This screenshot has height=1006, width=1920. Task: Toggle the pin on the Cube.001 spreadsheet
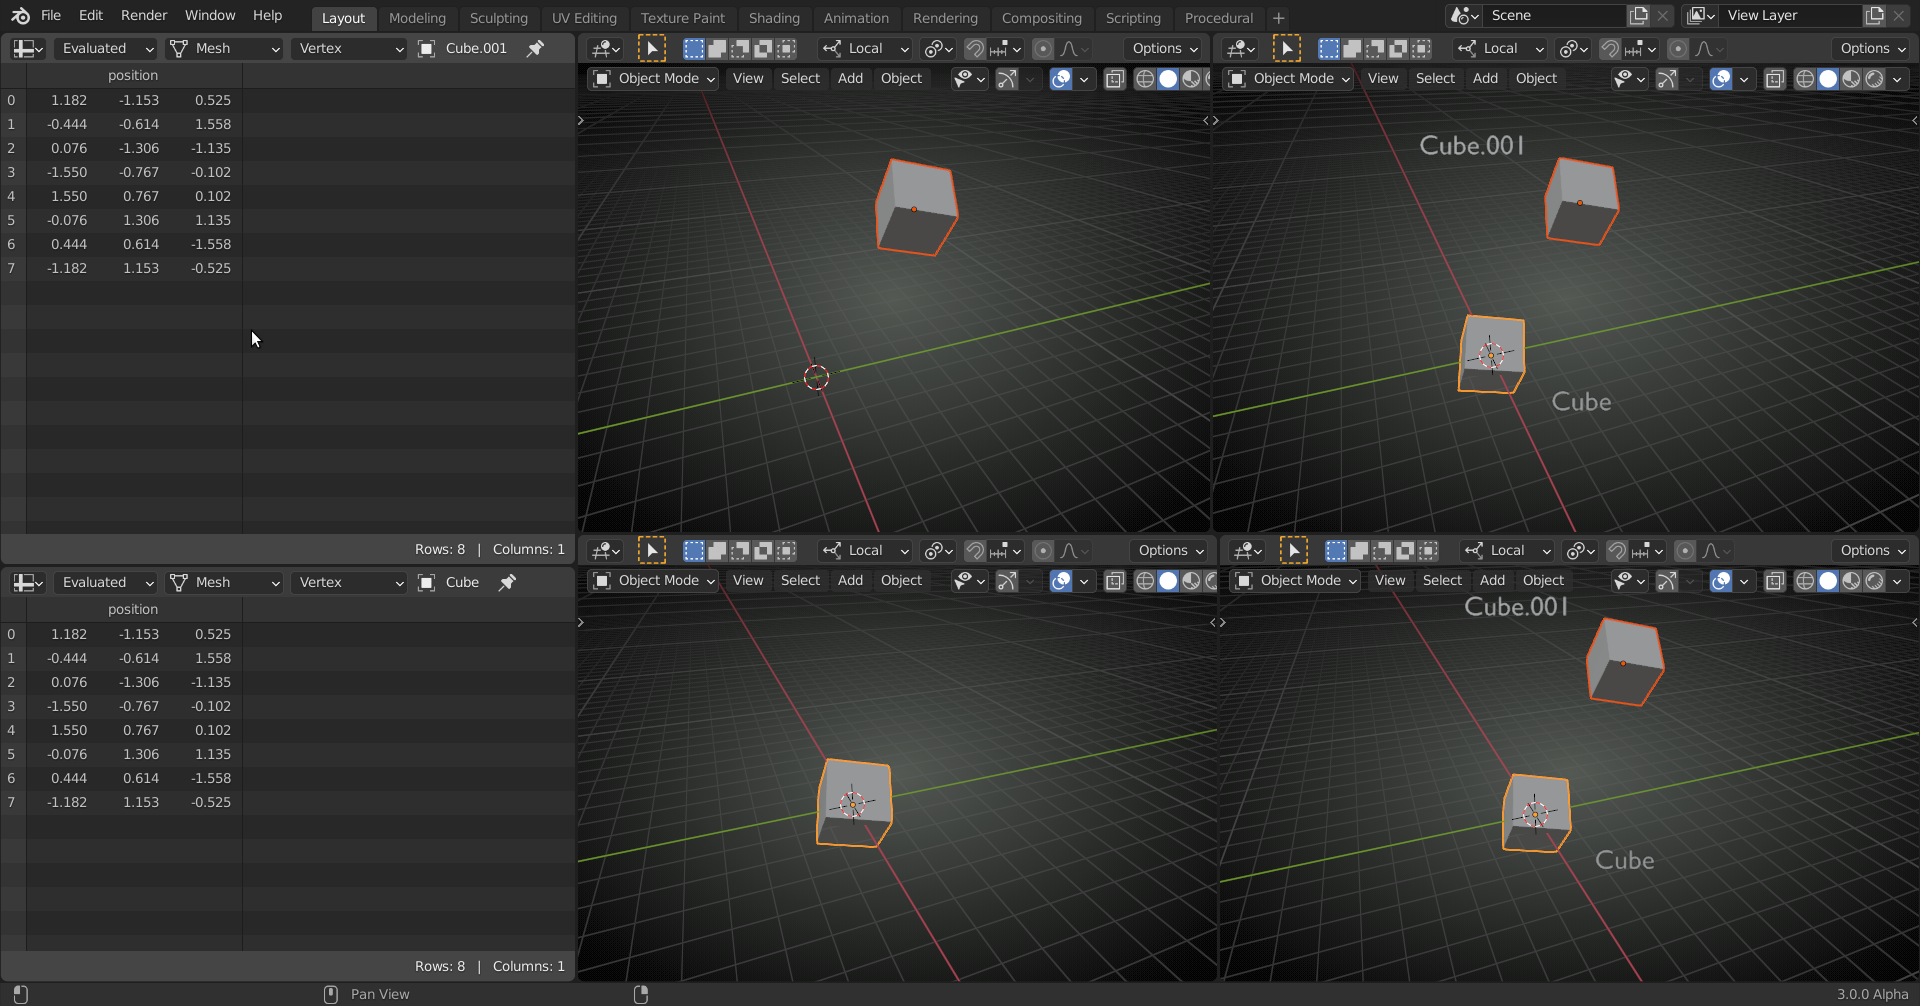pos(536,48)
